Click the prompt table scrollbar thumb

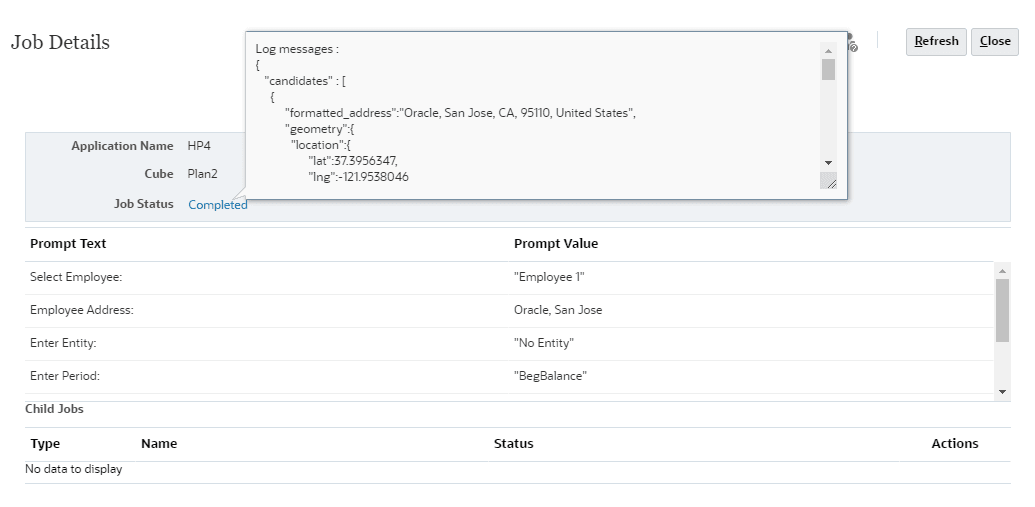1002,310
